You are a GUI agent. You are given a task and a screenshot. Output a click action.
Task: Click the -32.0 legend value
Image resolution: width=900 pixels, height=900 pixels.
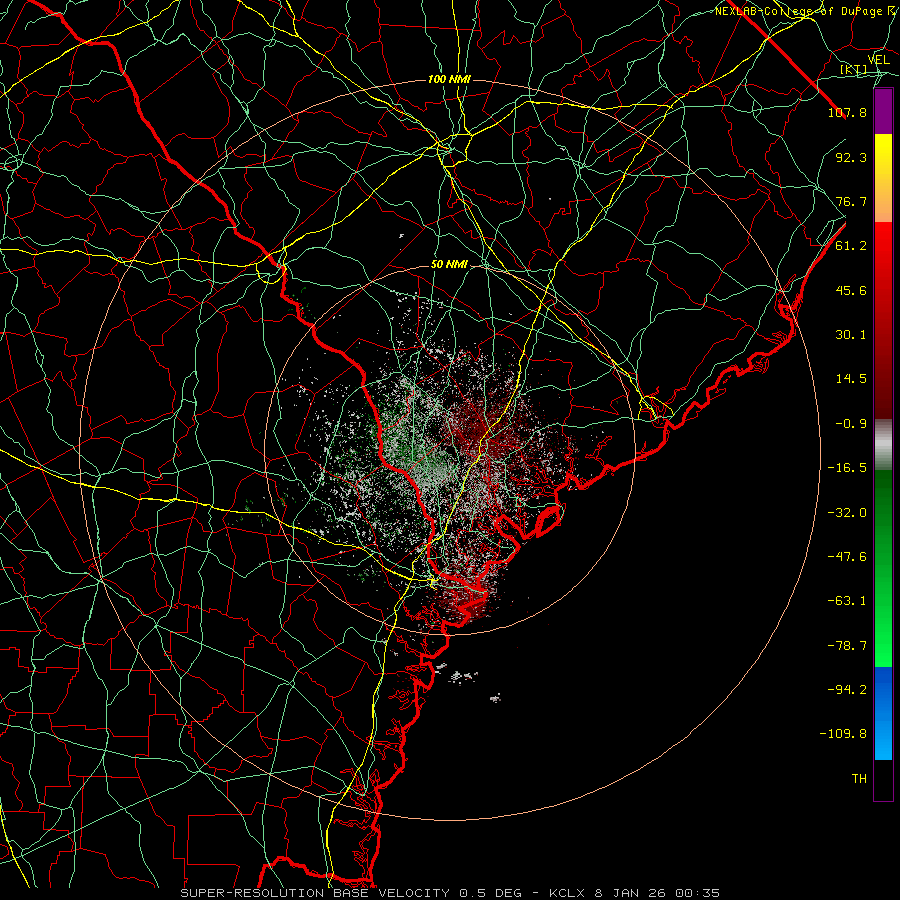click(x=847, y=513)
